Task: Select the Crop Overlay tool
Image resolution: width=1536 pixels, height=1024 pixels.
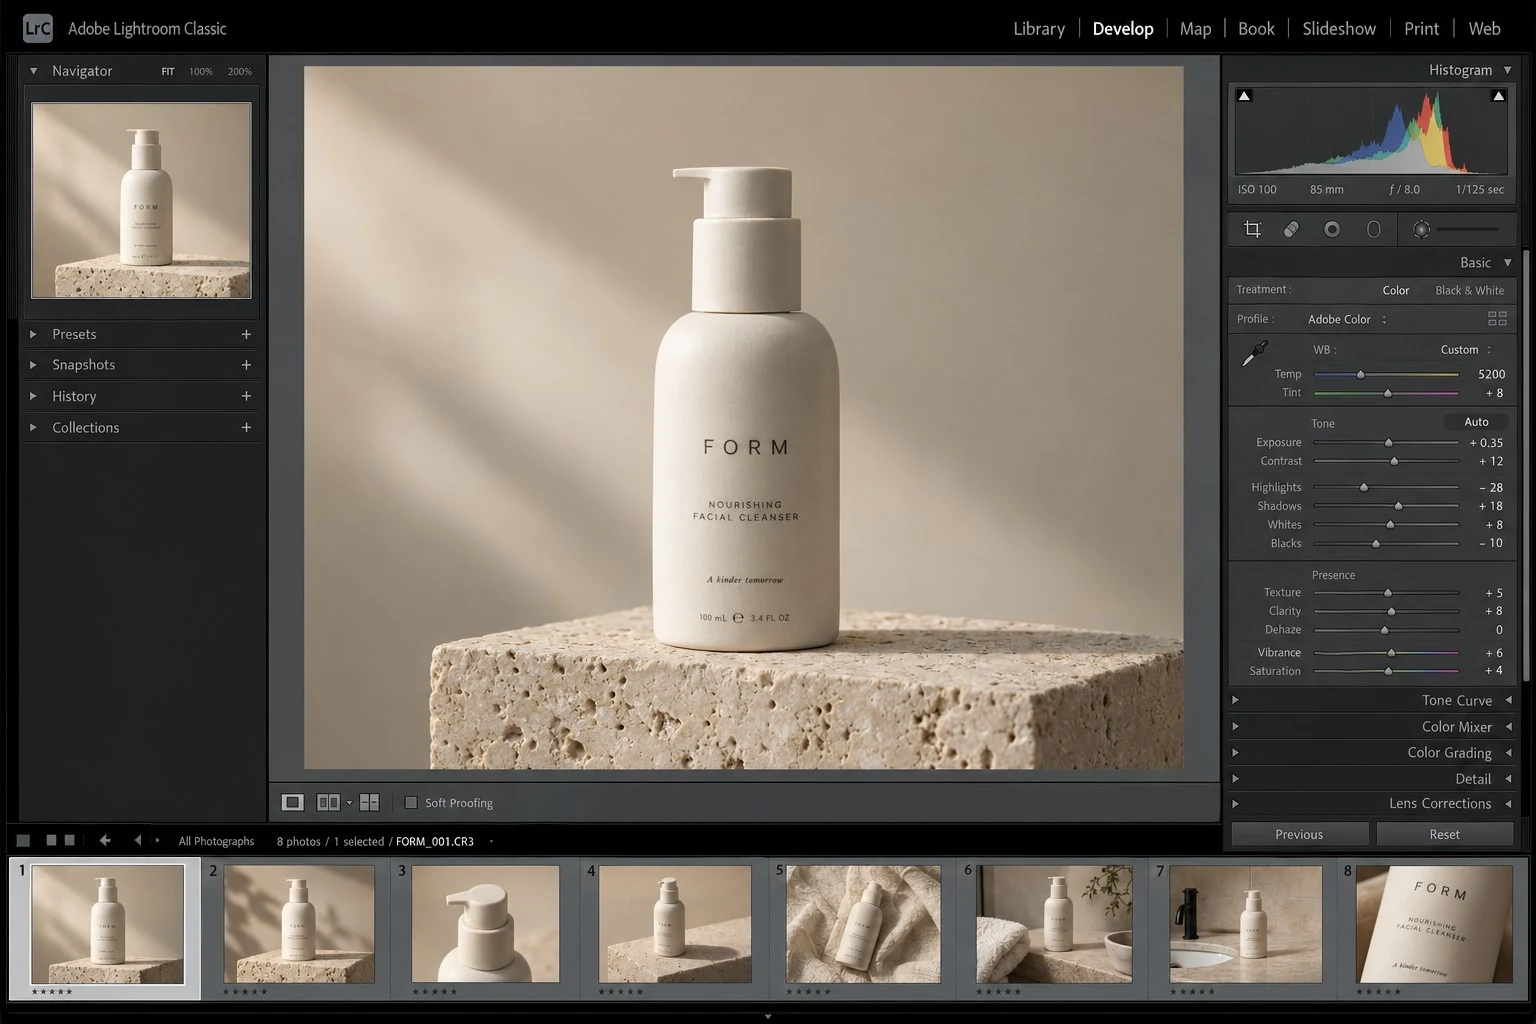Action: (1252, 230)
